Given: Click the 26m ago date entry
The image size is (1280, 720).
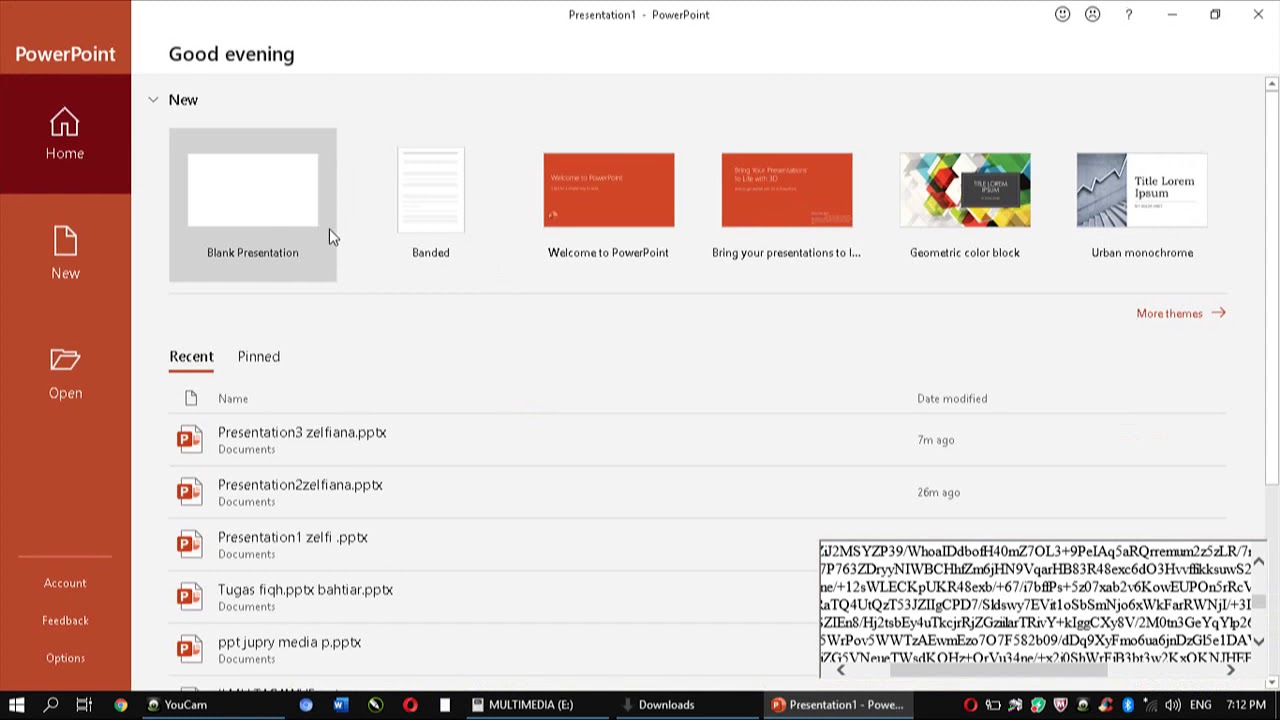Looking at the screenshot, I should (938, 492).
